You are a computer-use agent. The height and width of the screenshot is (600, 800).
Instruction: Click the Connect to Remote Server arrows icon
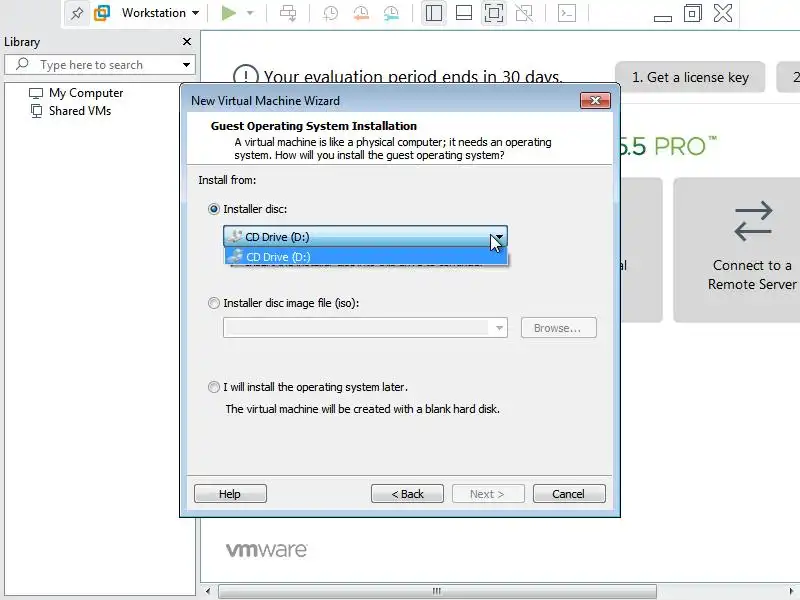753,220
